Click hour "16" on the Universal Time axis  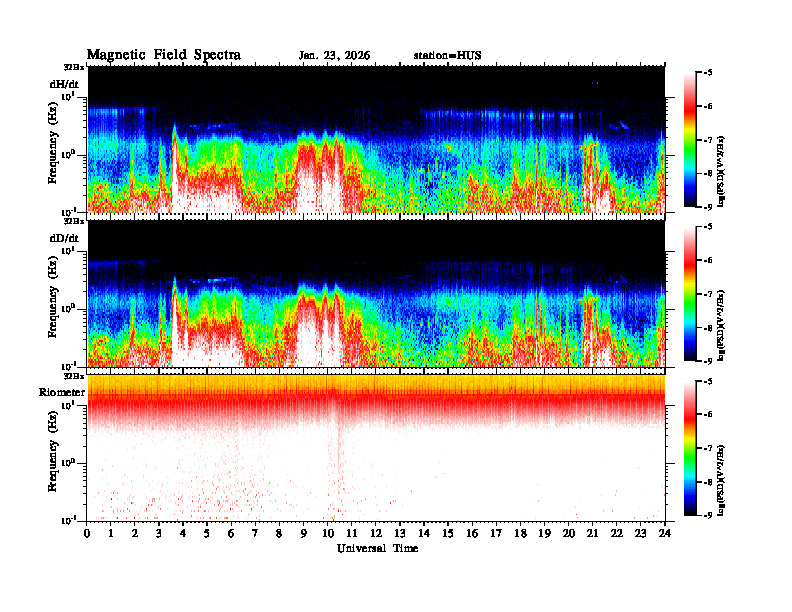coord(472,533)
